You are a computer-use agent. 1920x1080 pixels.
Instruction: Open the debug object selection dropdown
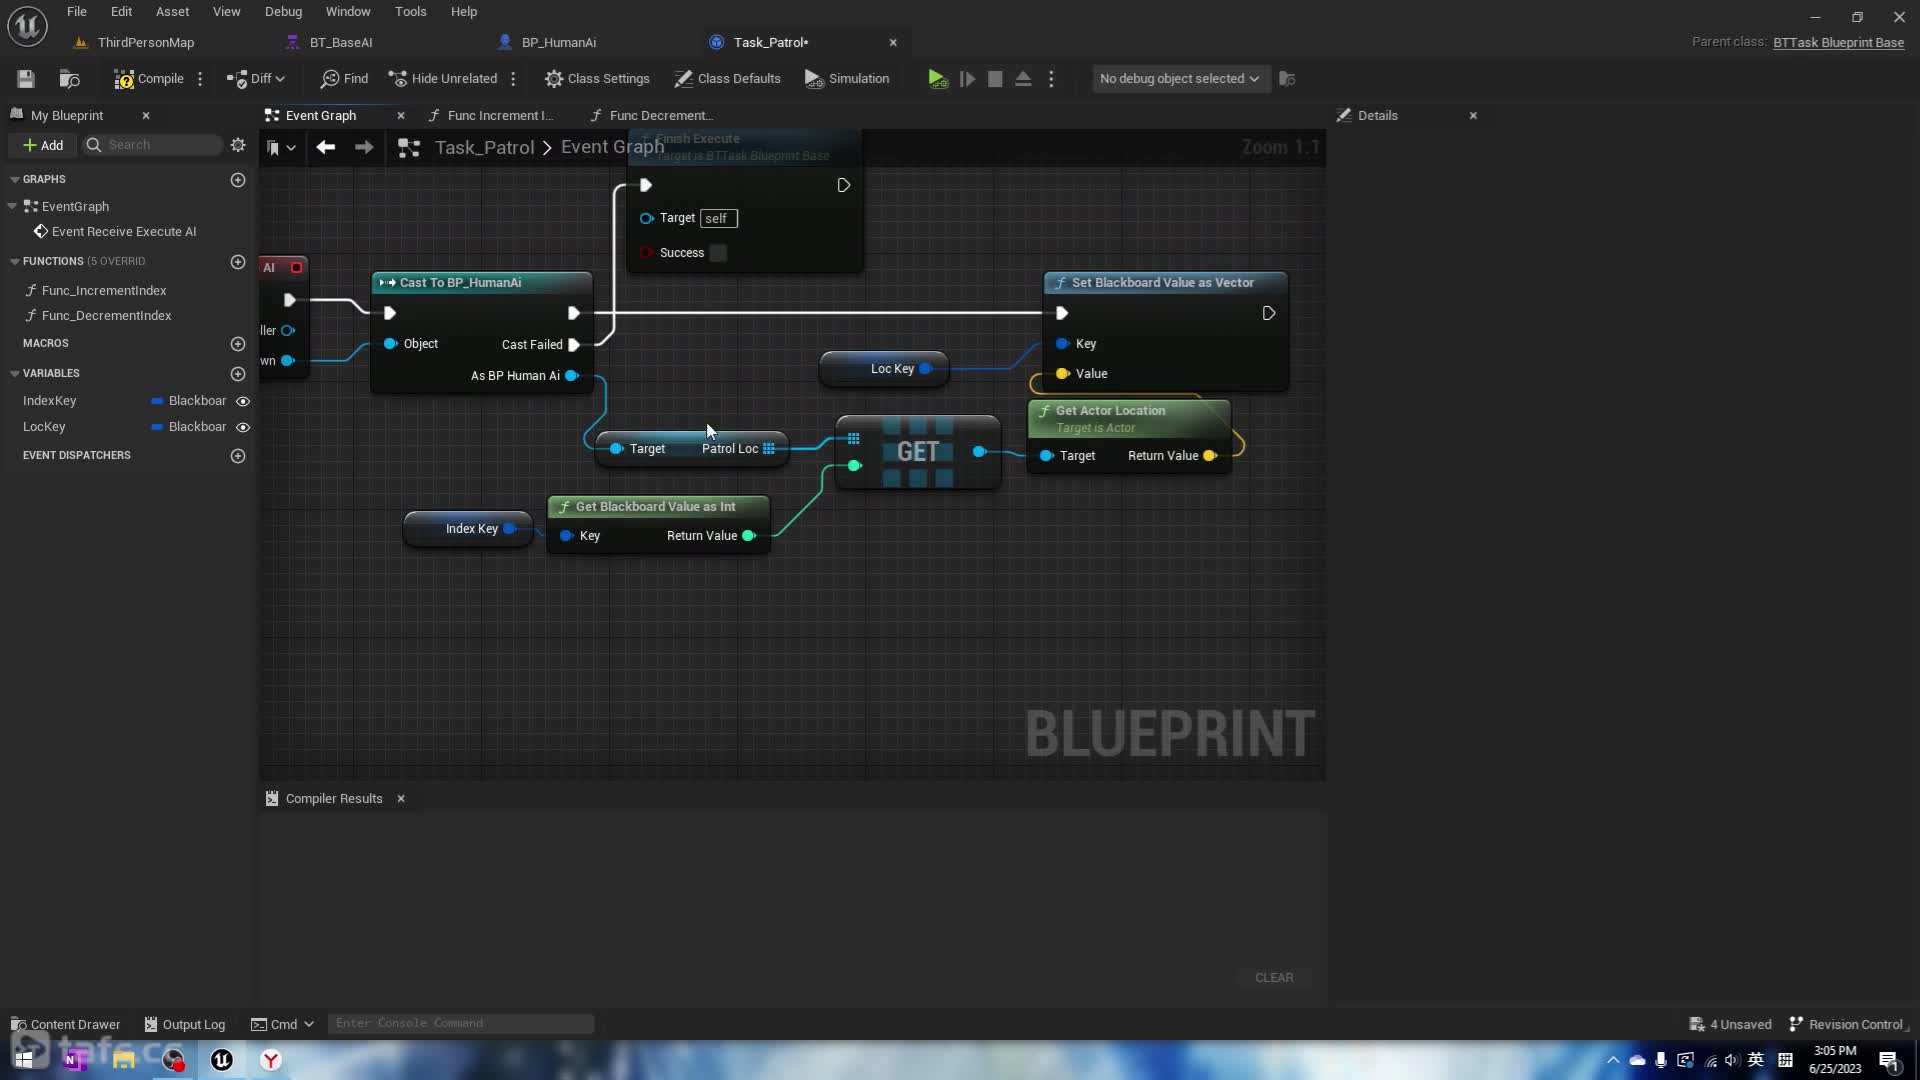click(1179, 79)
